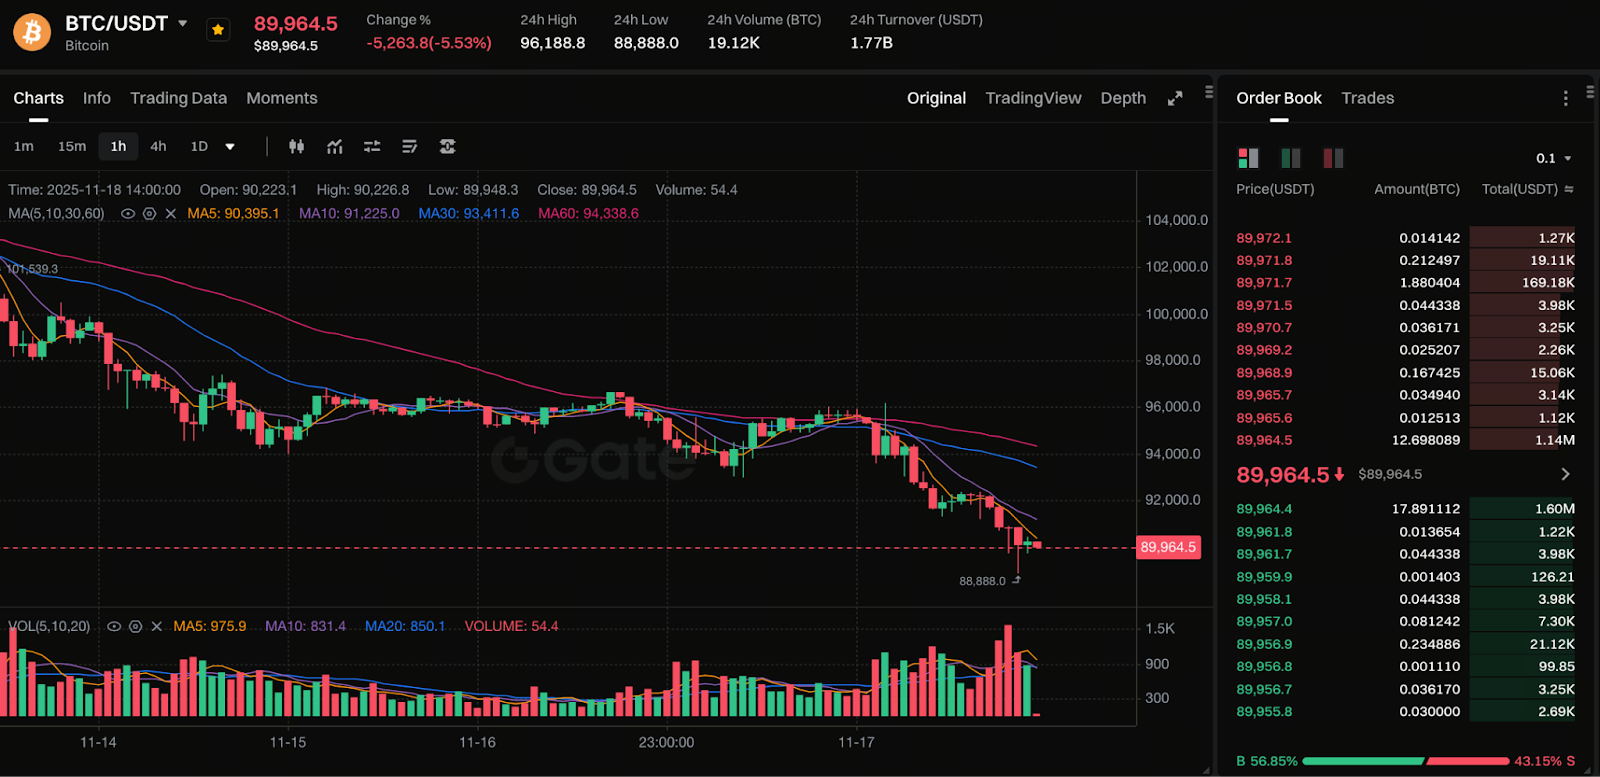Select the 1D timeframe

coord(199,146)
